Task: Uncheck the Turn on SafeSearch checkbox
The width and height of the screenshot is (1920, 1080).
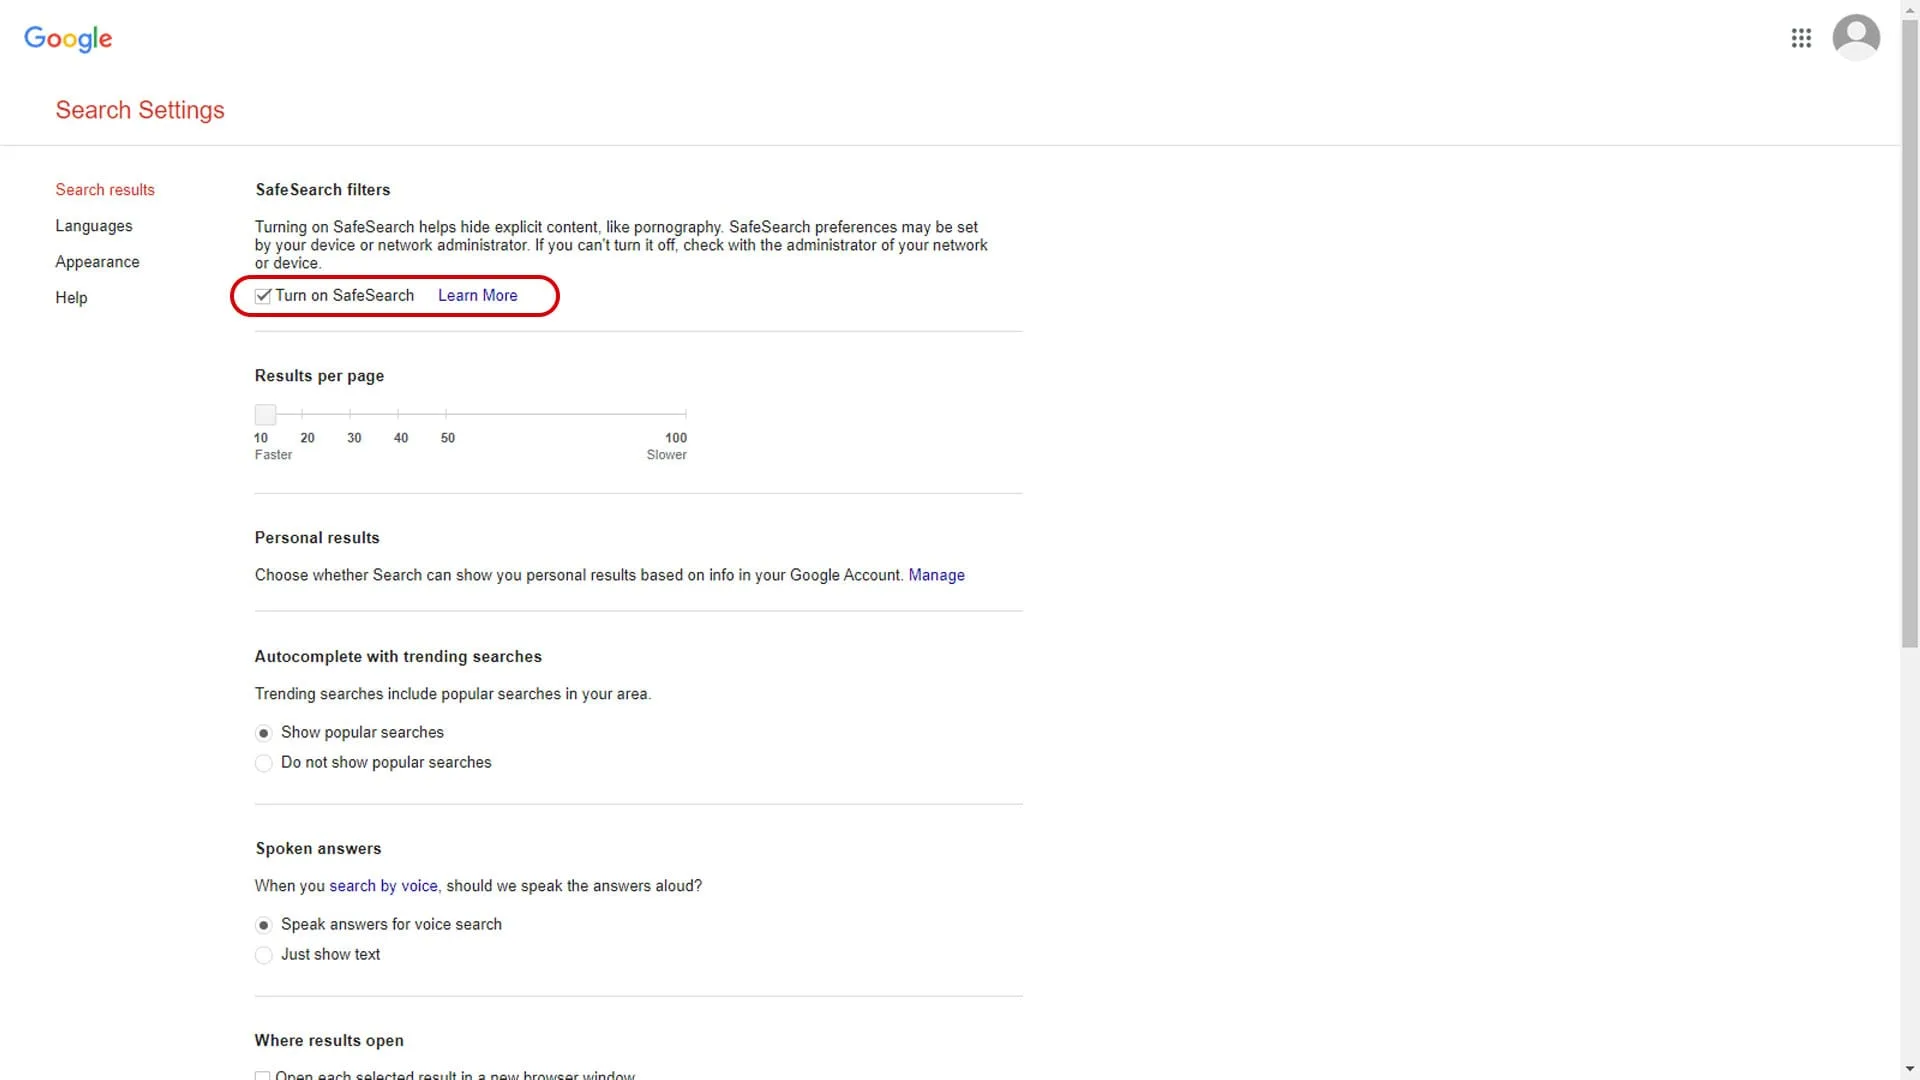Action: [263, 296]
